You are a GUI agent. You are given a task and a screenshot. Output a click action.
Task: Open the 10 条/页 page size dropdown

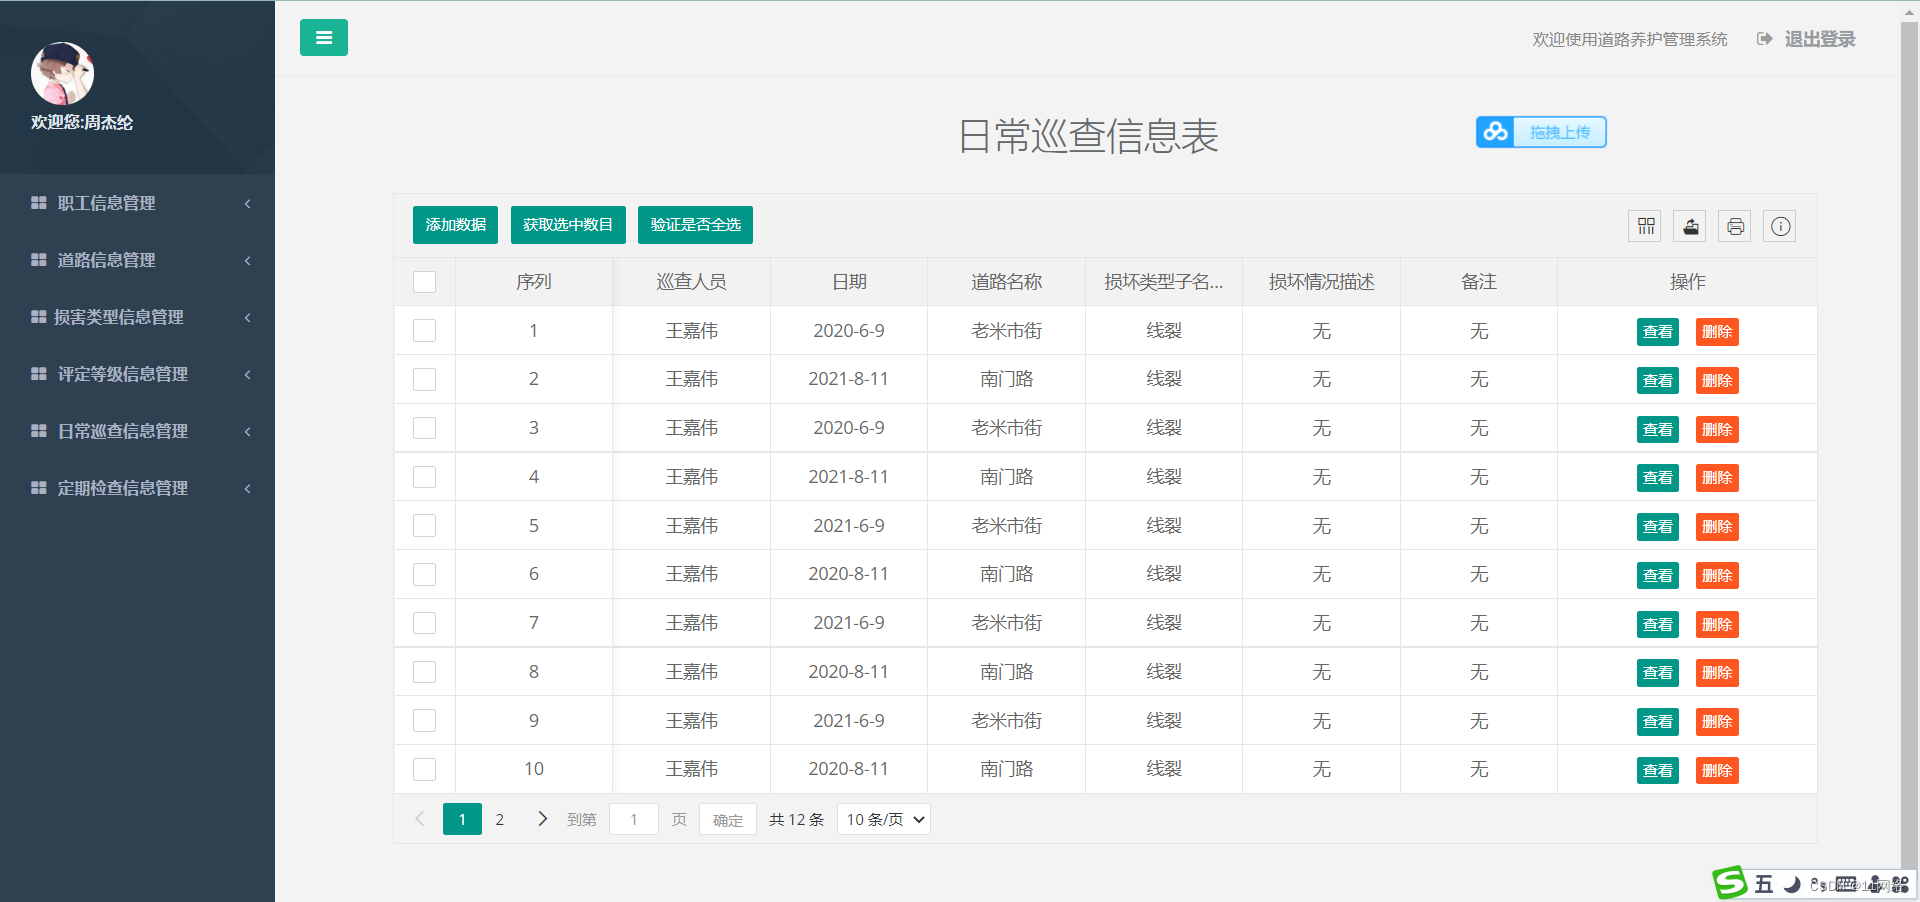pos(884,819)
